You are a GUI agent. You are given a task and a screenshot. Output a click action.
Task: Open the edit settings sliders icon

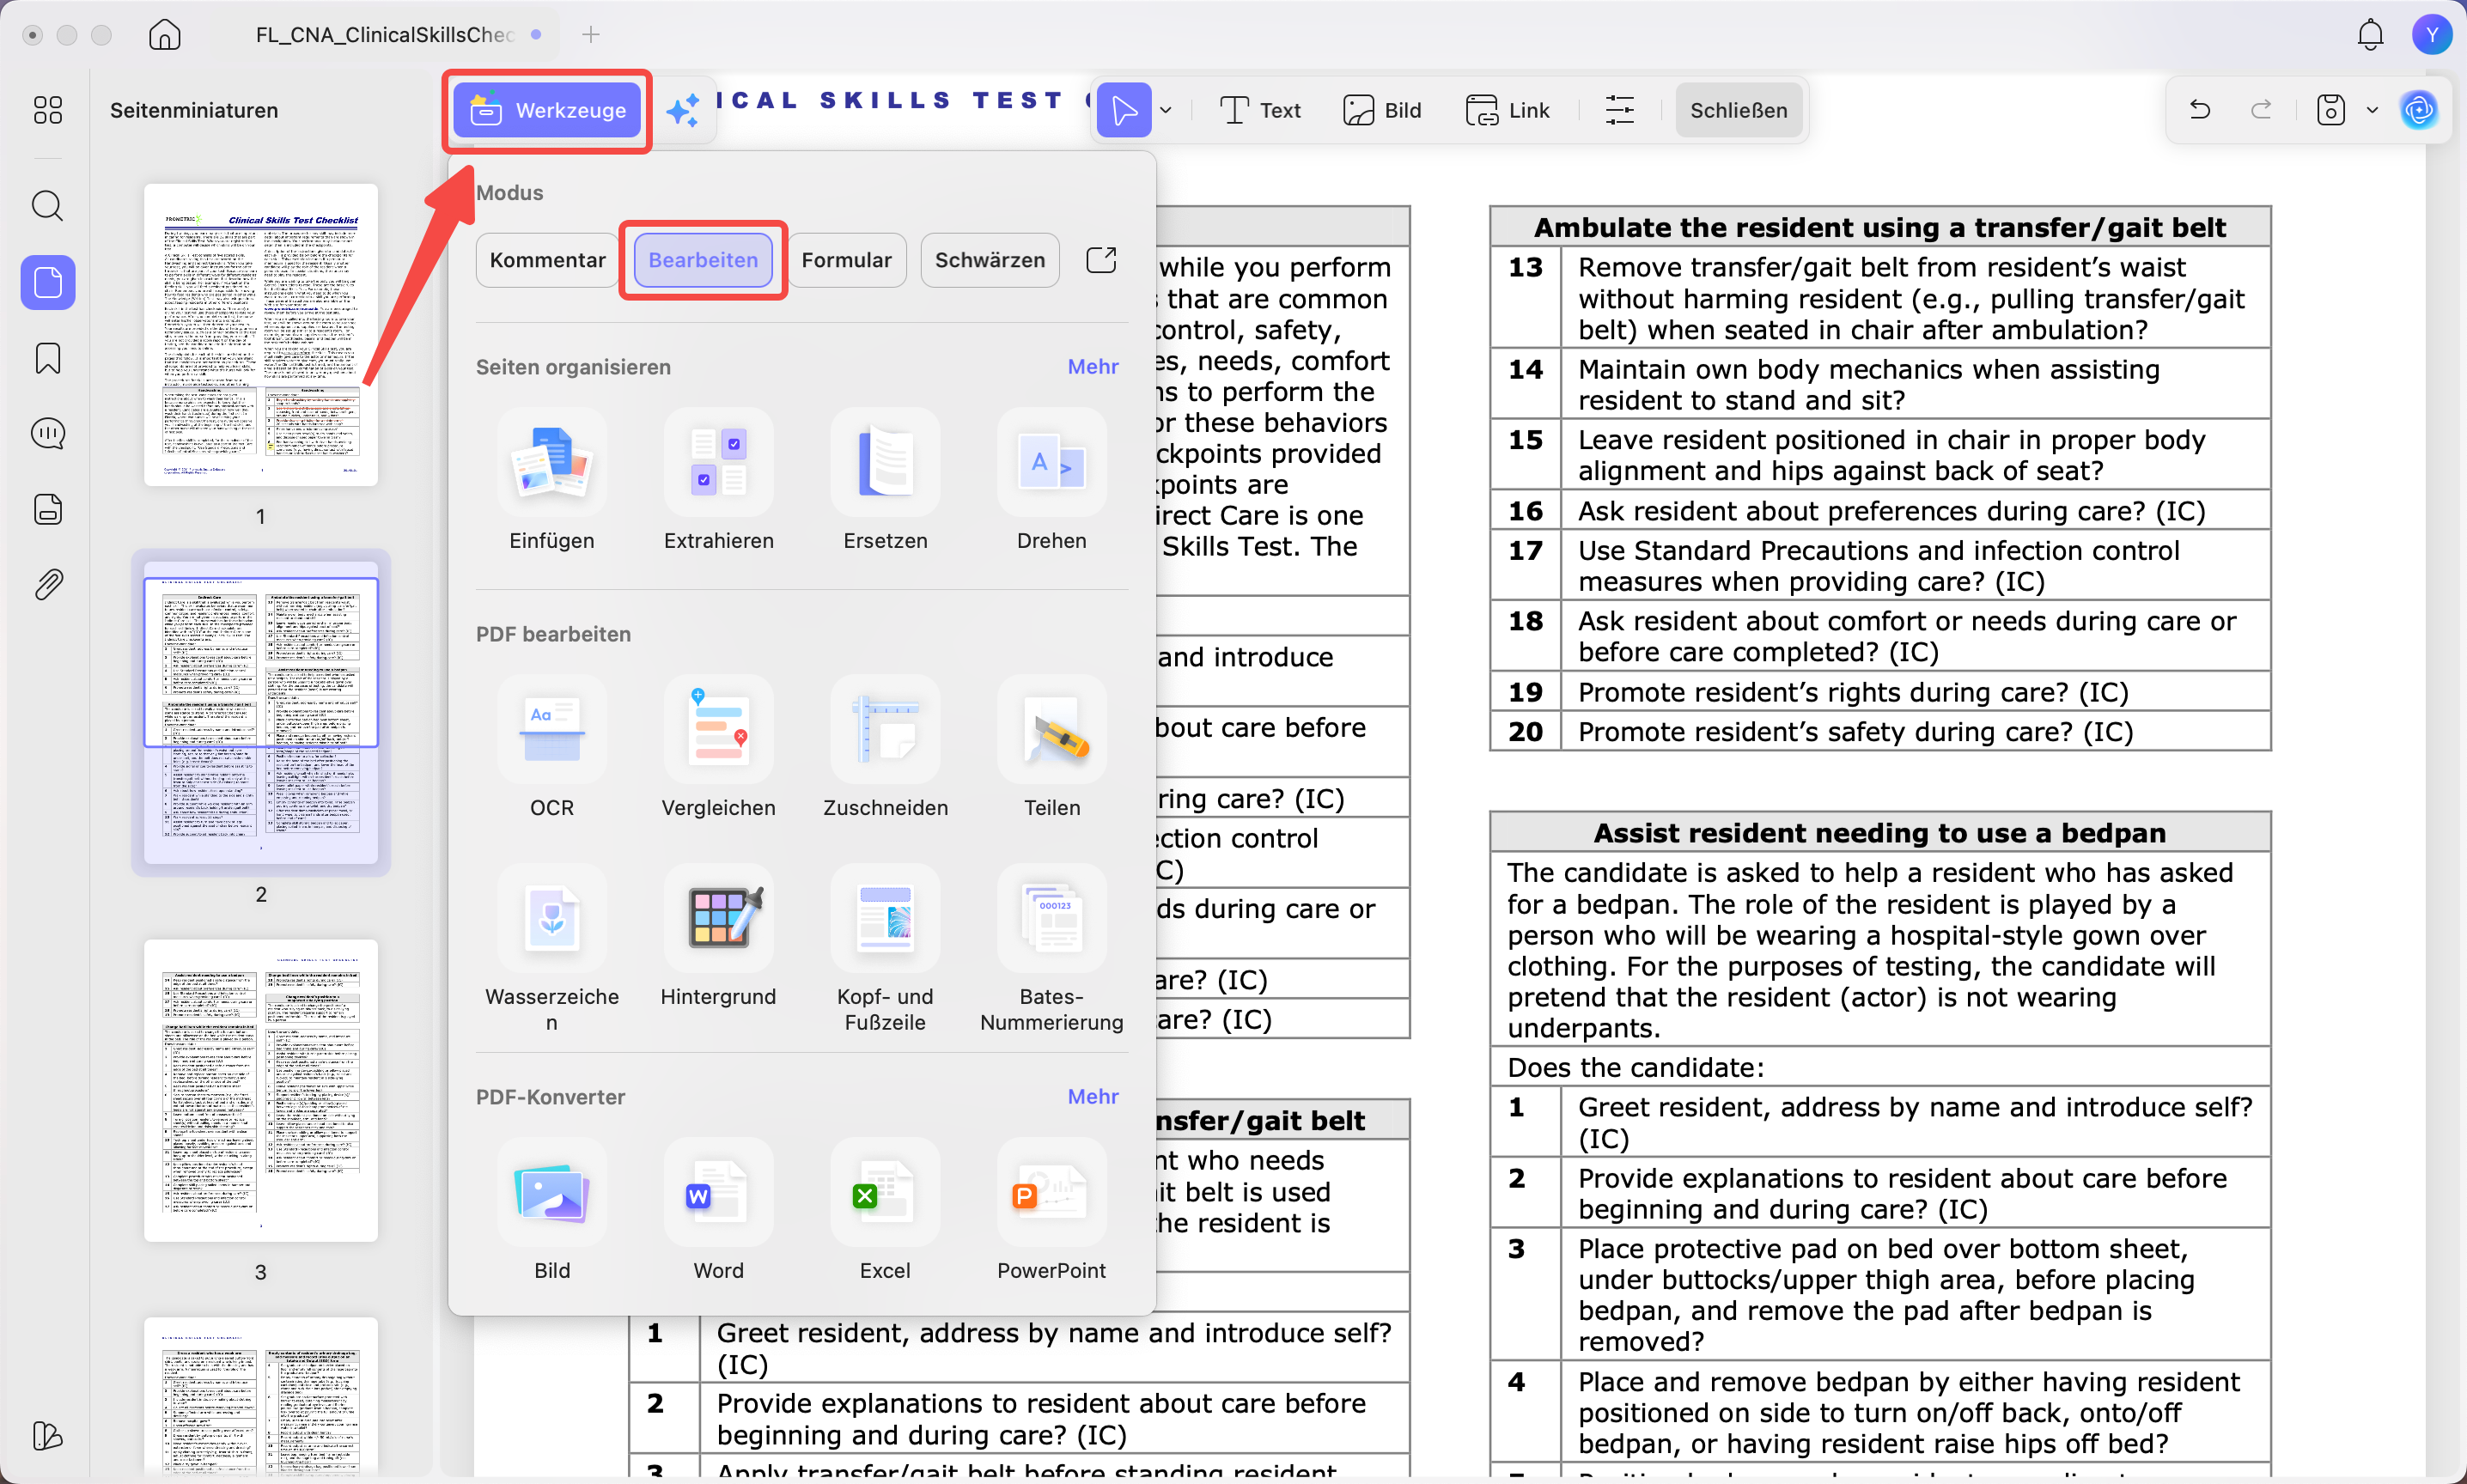[x=1619, y=110]
